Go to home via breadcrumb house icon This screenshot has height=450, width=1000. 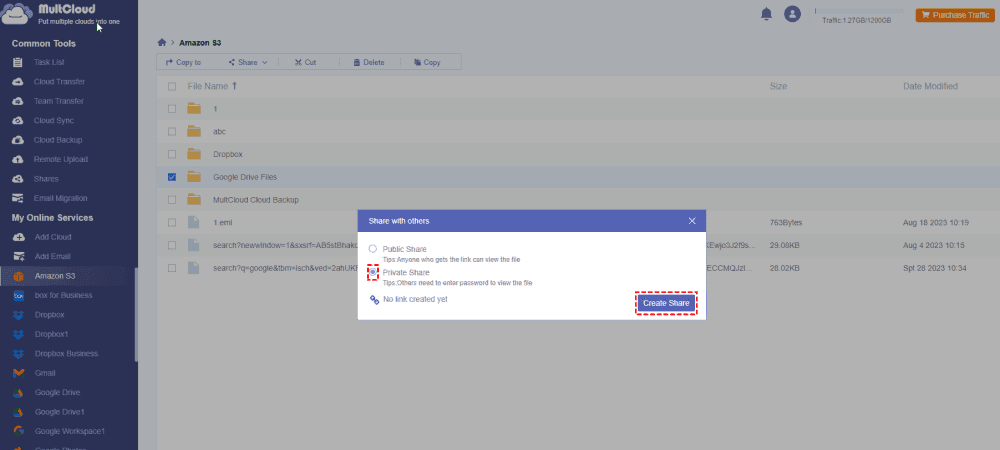click(x=162, y=43)
